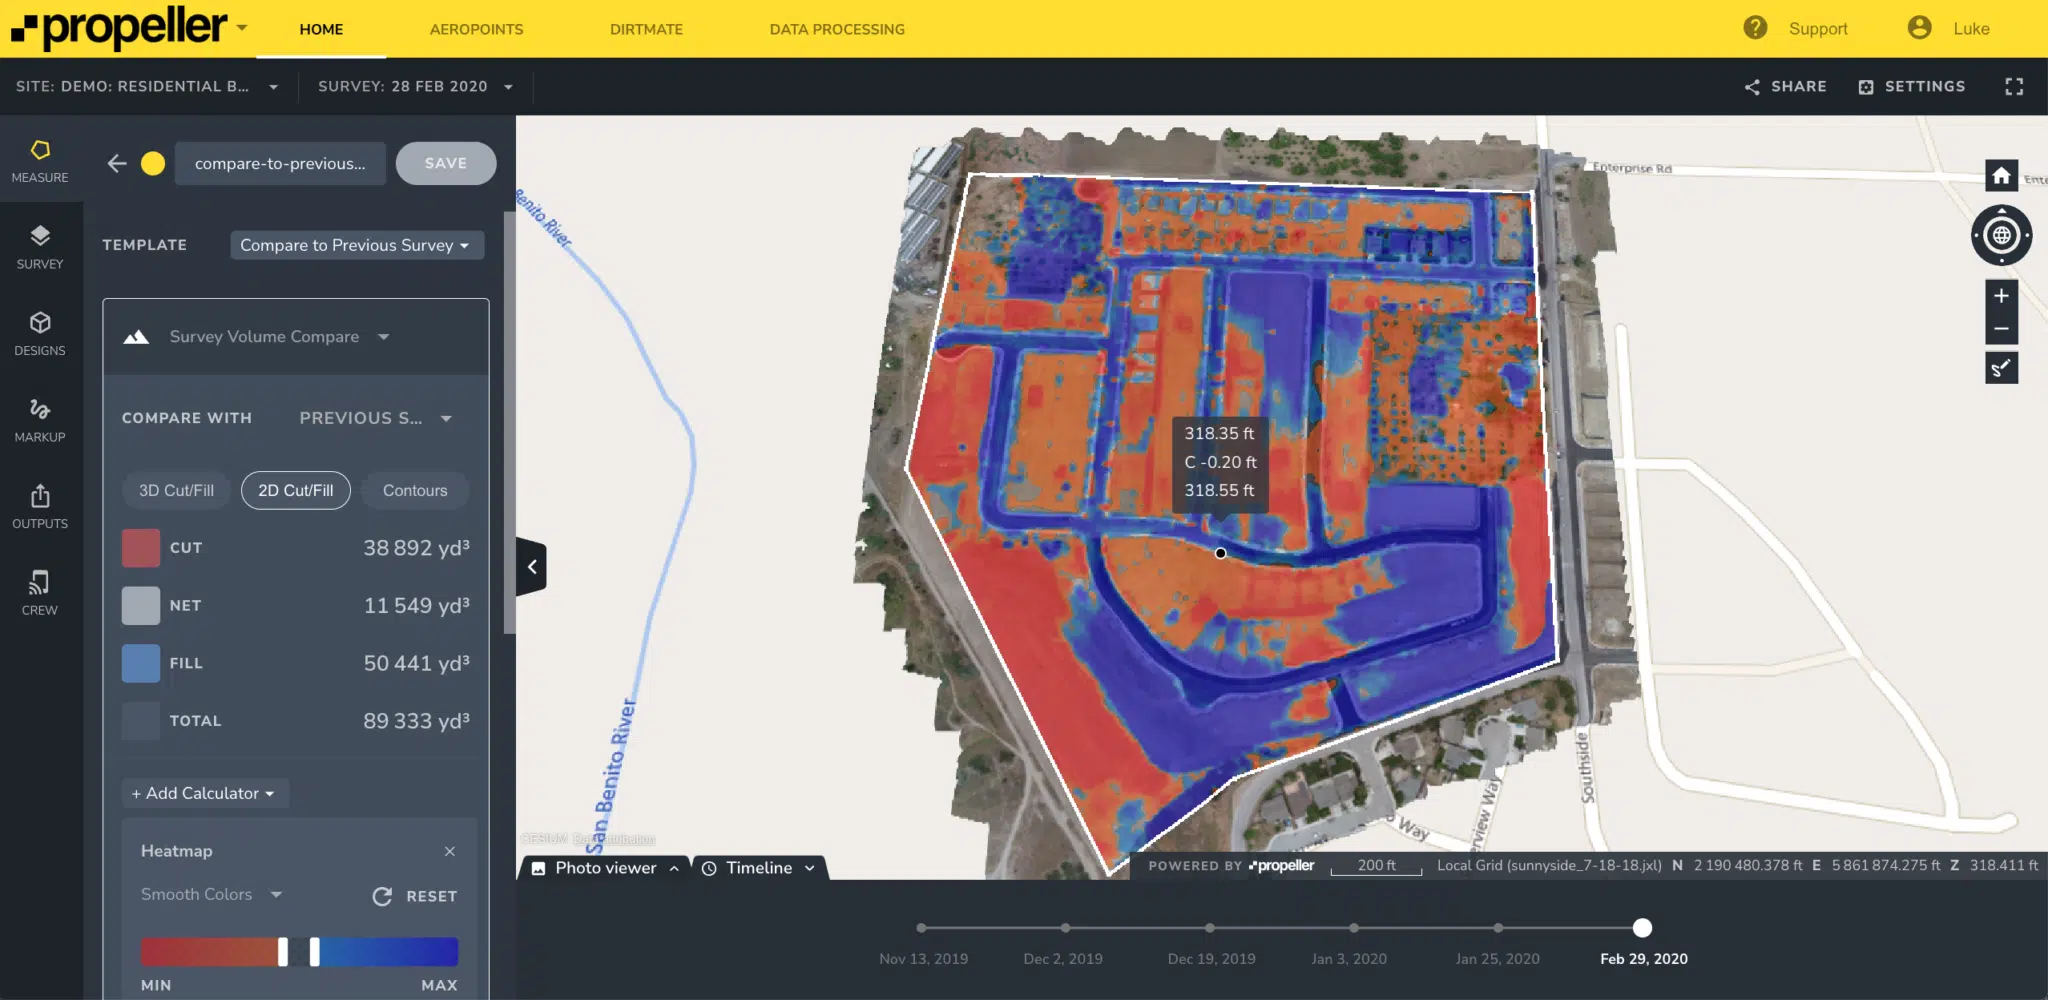Screen dimensions: 2048x1000
Task: Open the Measure tool in sidebar
Action: pyautogui.click(x=40, y=161)
